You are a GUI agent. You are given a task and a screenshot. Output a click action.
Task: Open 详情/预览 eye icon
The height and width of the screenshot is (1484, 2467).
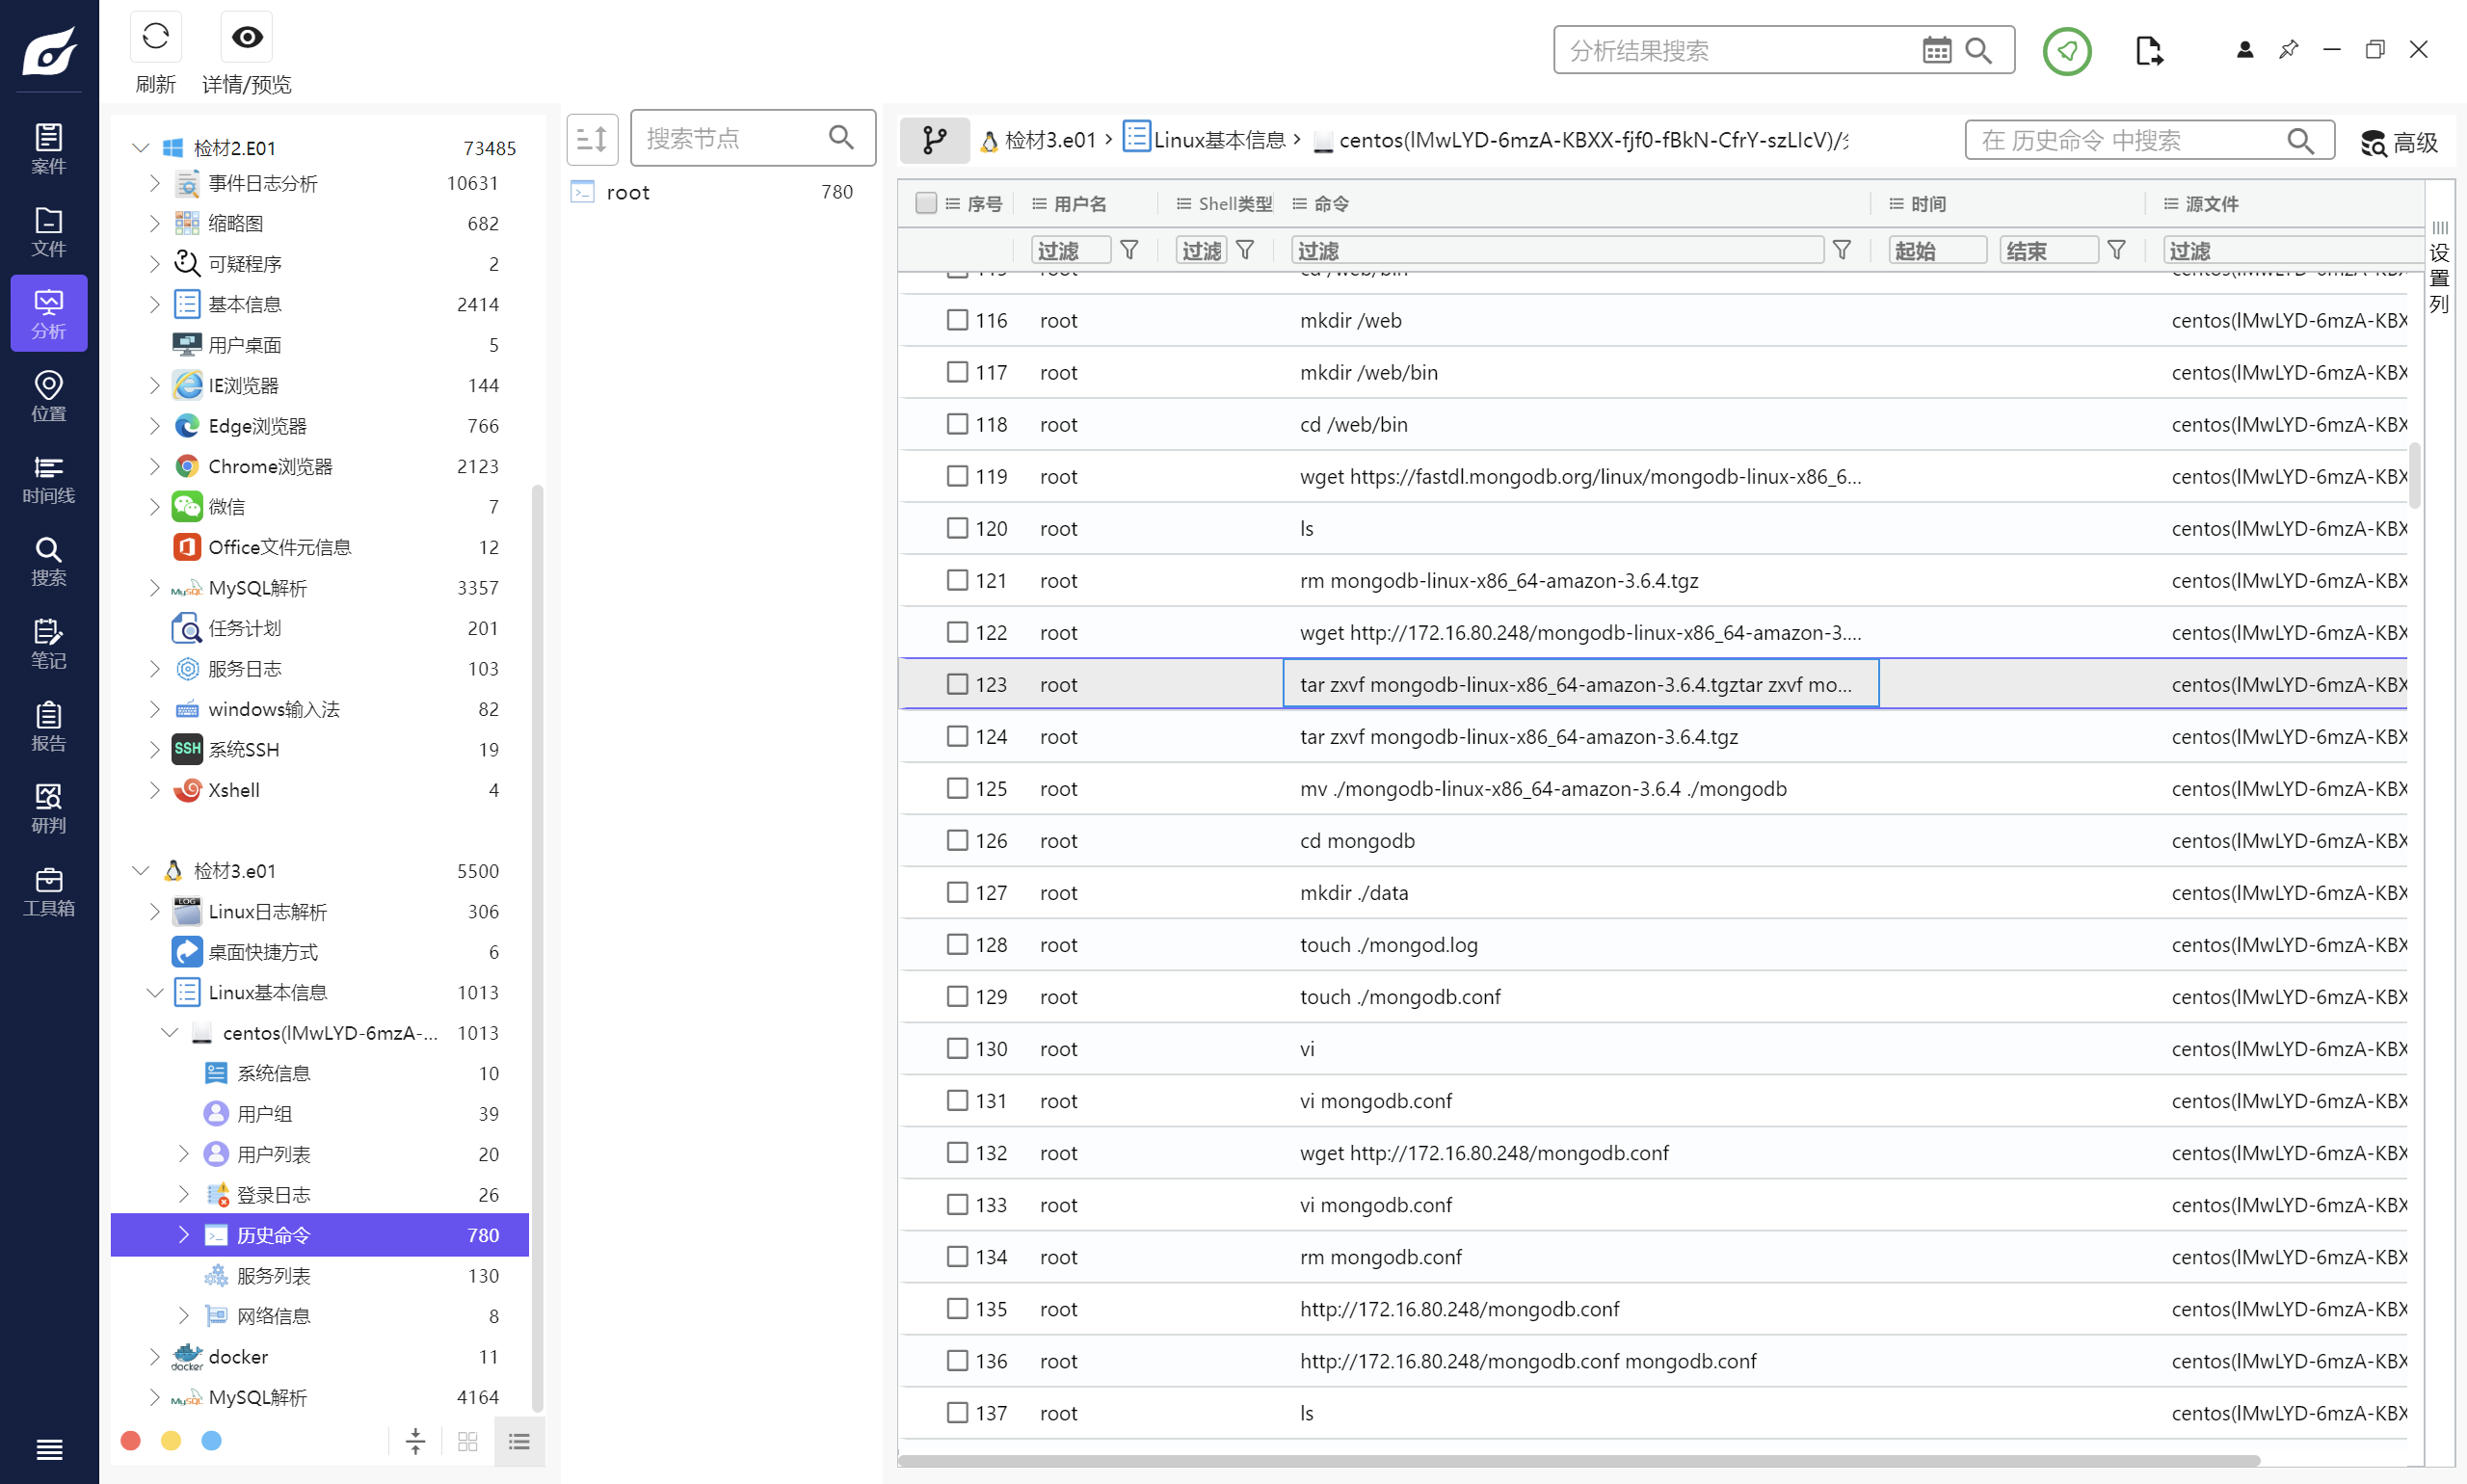tap(247, 37)
